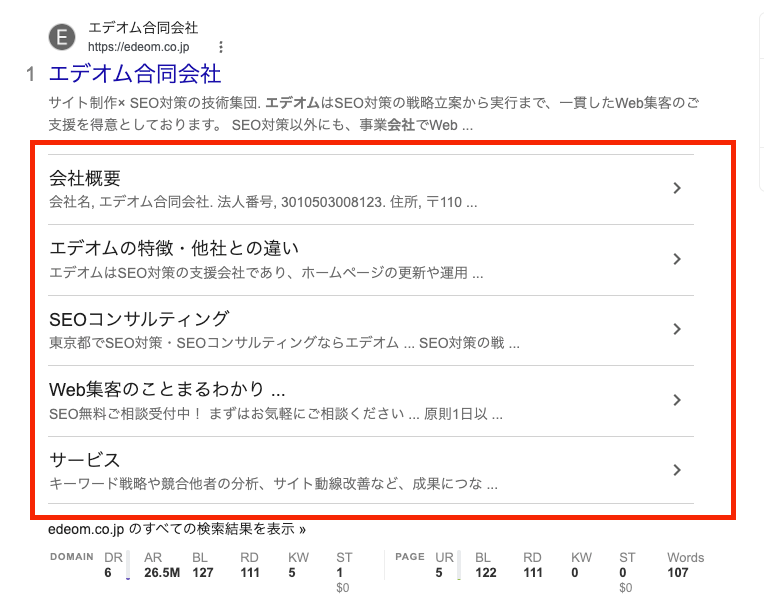The image size is (764, 612).
Task: Click the domain AR value 26.5M
Action: coord(162,573)
